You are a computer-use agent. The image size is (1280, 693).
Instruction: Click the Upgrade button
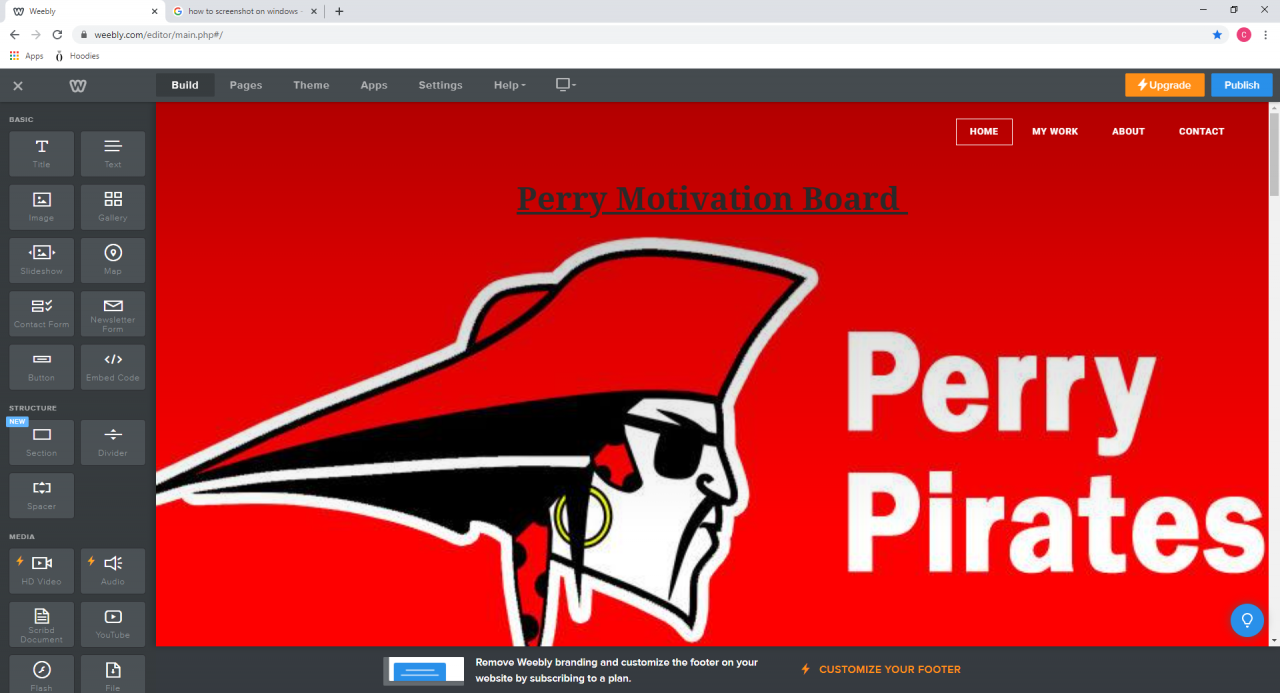pos(1165,85)
